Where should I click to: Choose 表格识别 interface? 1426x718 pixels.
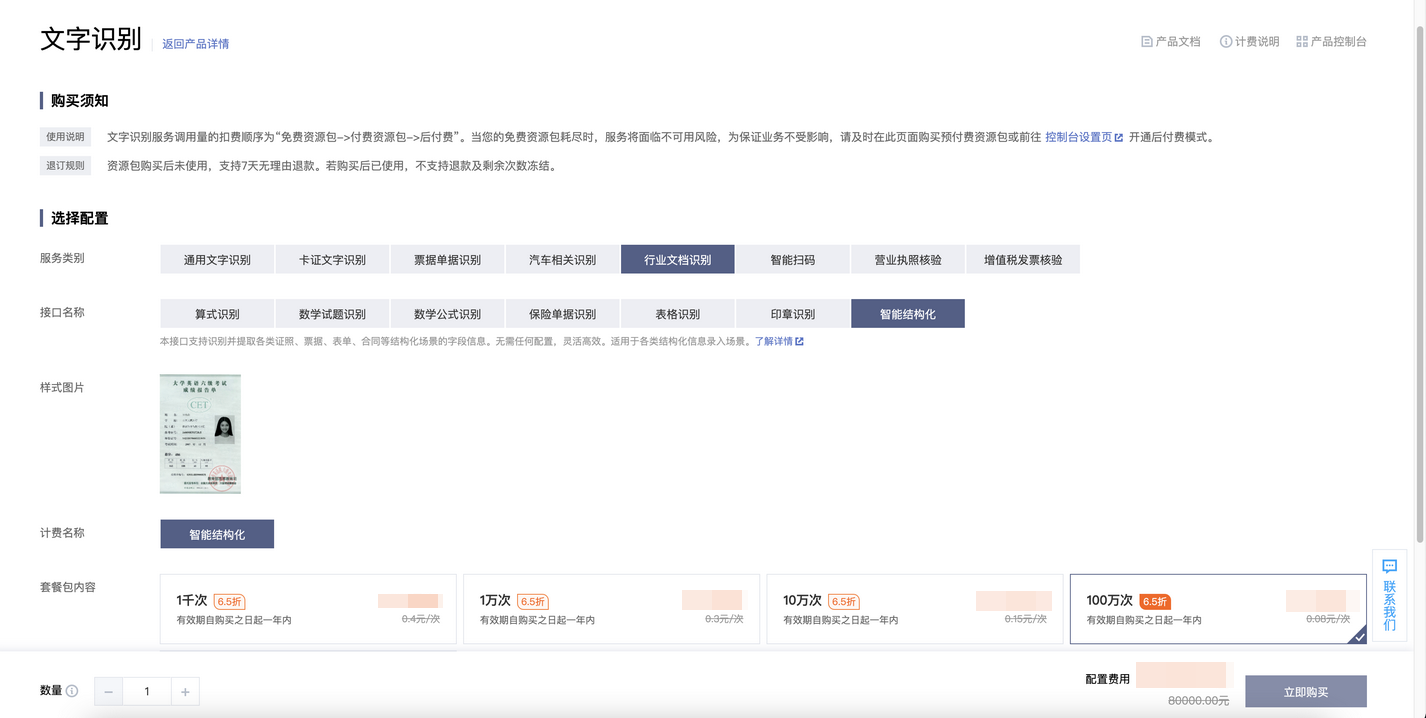(678, 314)
